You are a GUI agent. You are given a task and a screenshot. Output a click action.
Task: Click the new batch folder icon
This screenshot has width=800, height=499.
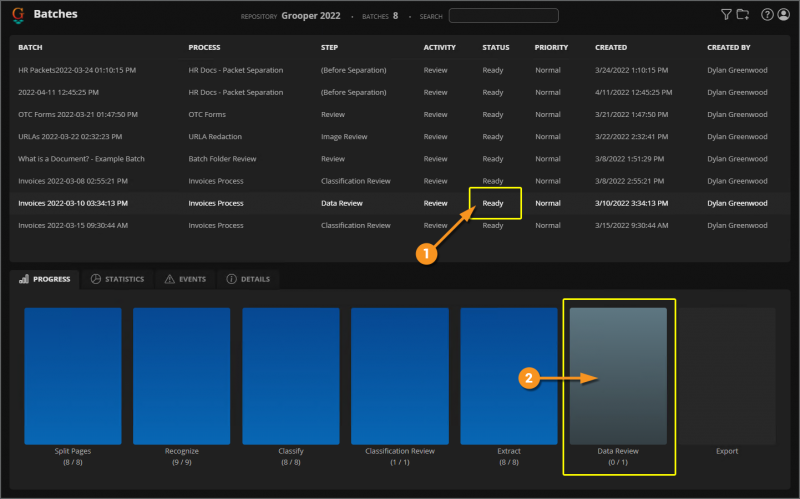tap(742, 15)
